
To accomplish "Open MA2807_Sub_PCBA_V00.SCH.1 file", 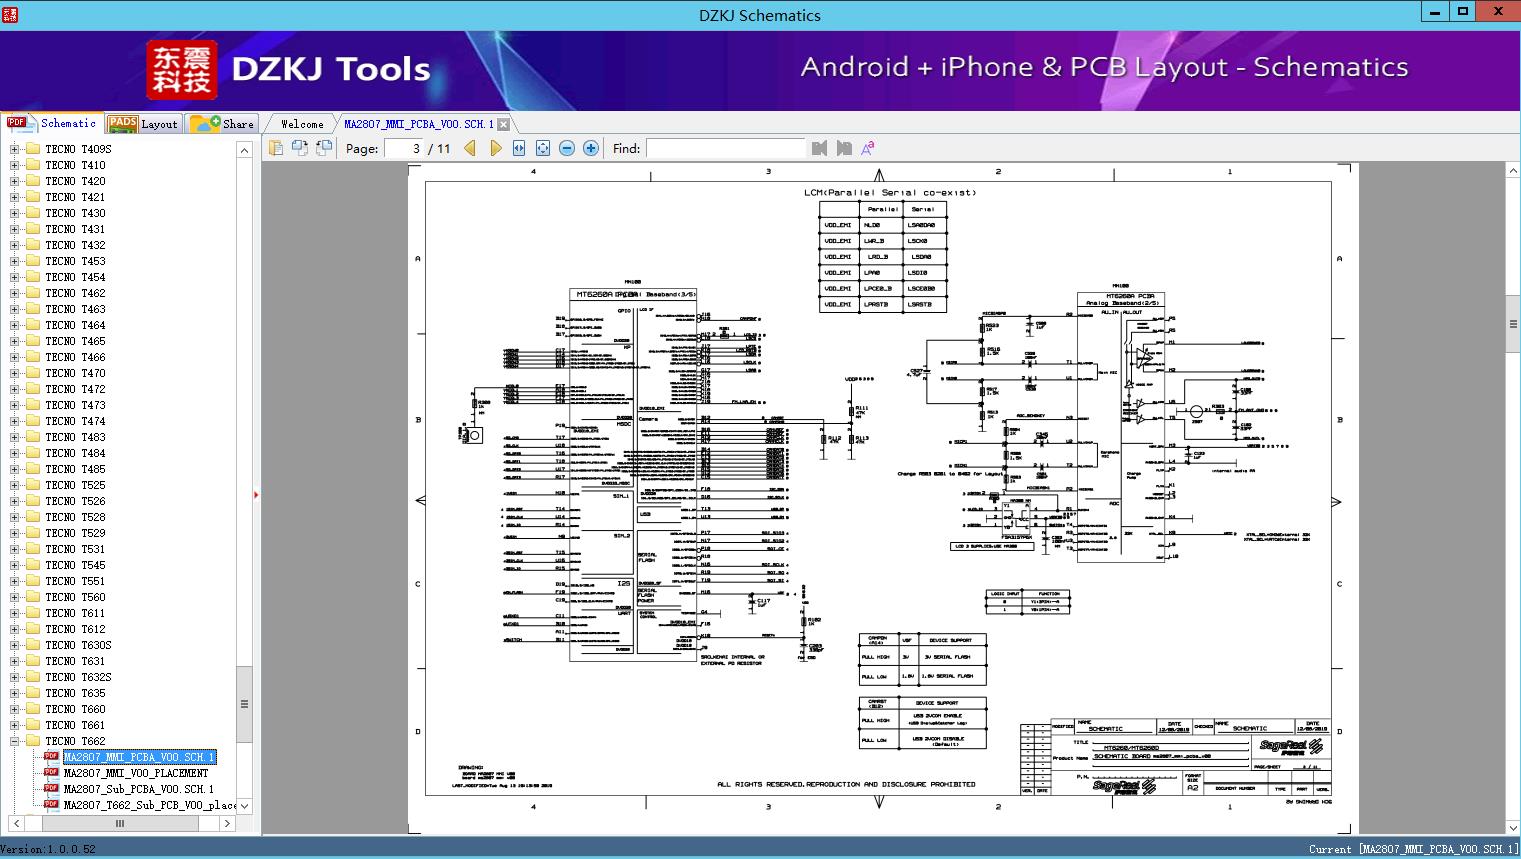I will (x=139, y=789).
